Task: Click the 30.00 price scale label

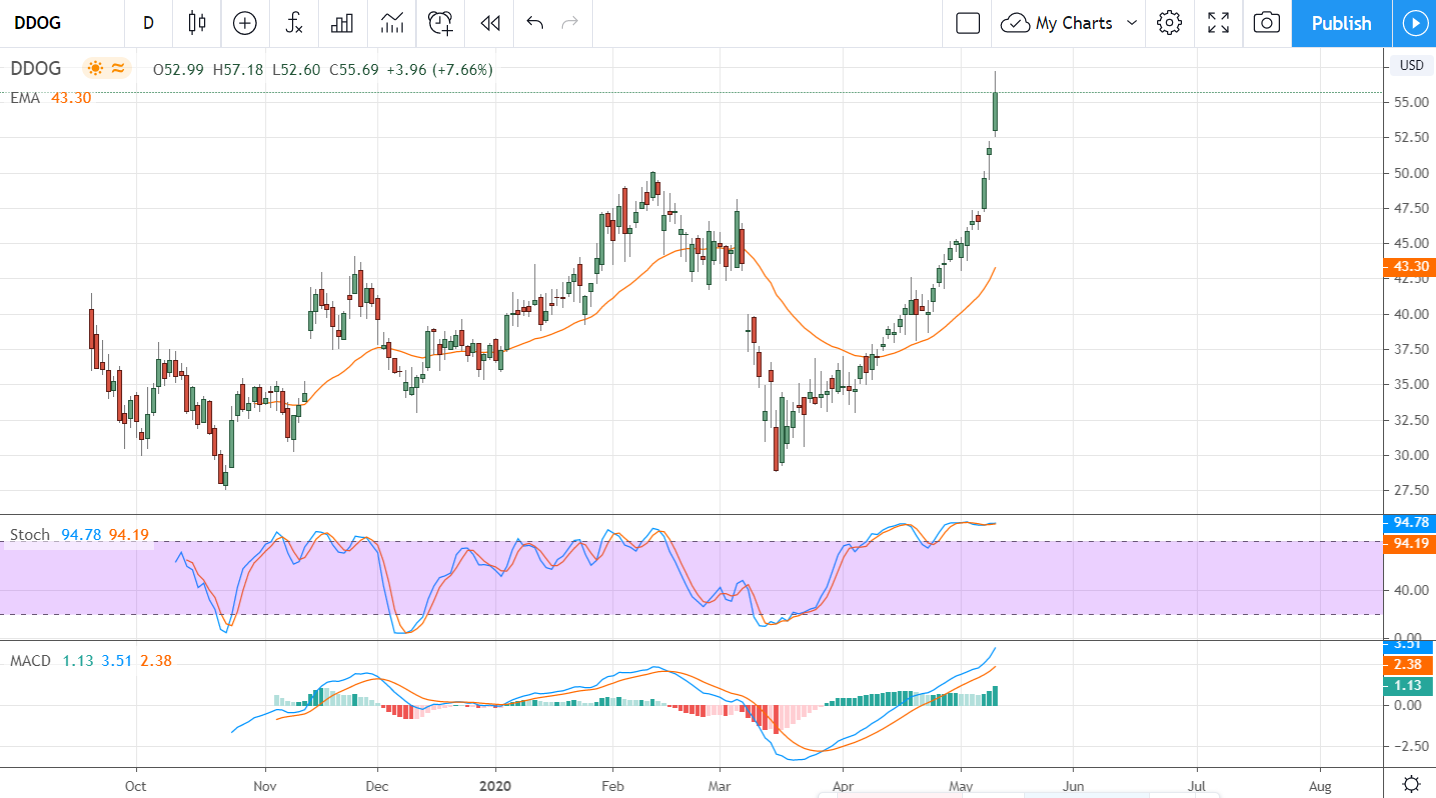Action: pyautogui.click(x=1410, y=455)
